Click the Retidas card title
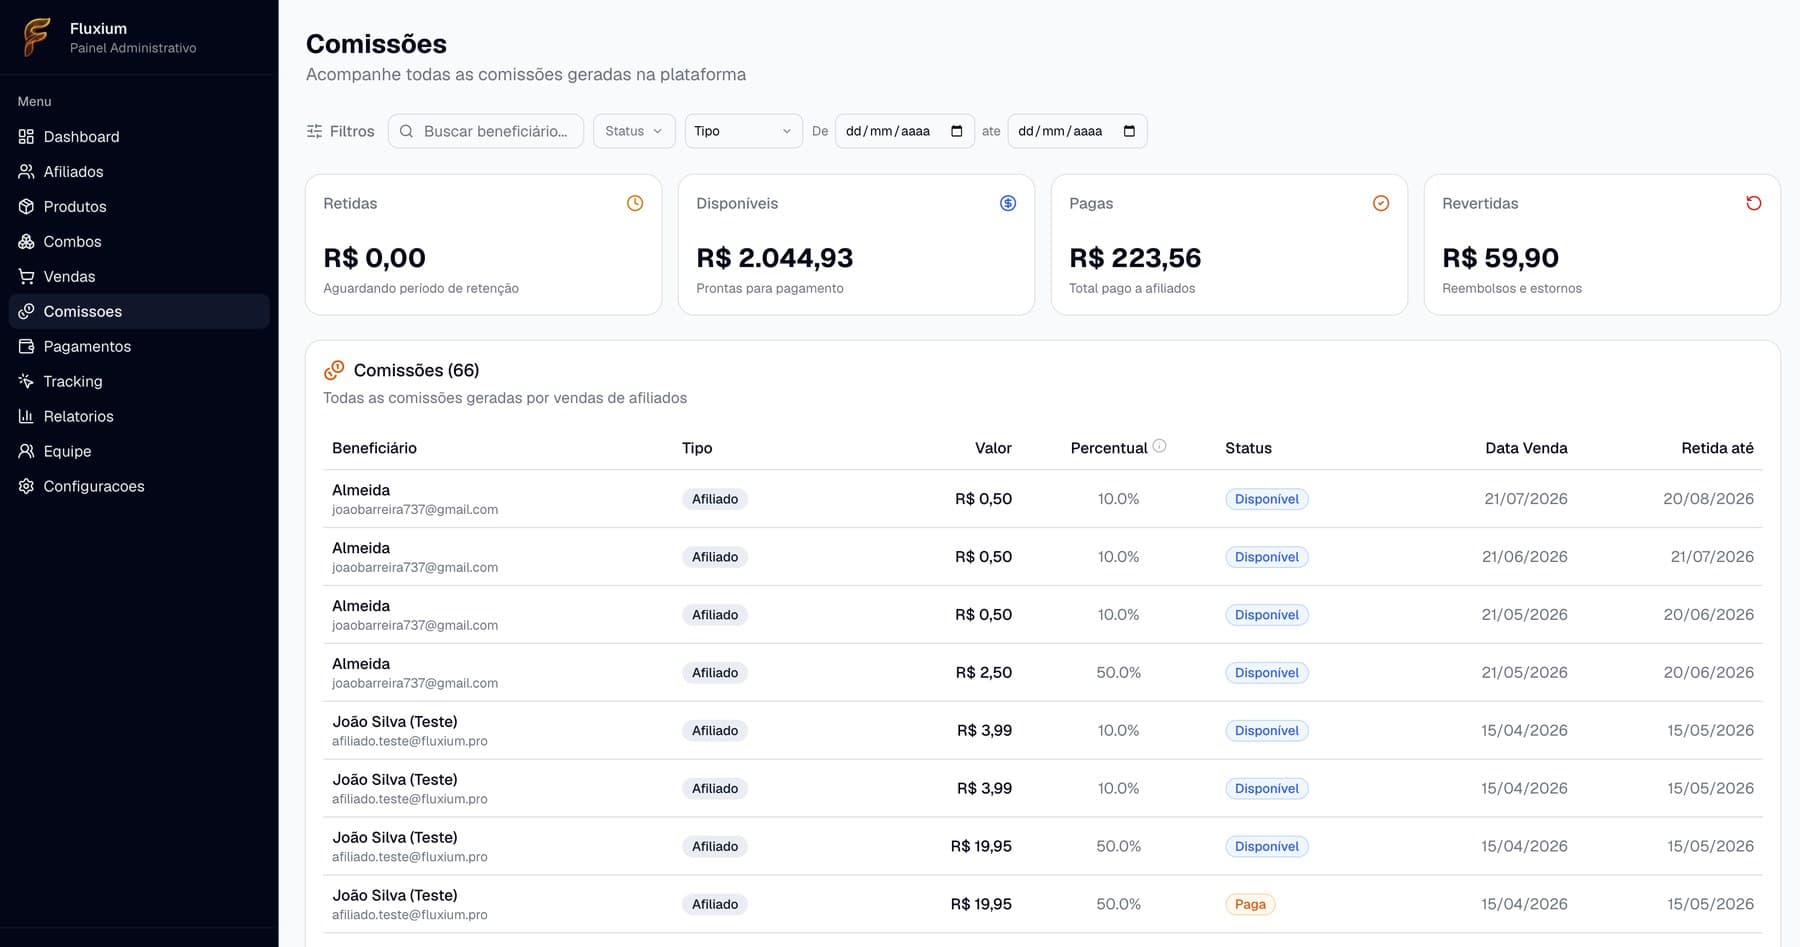Image resolution: width=1800 pixels, height=947 pixels. tap(350, 203)
